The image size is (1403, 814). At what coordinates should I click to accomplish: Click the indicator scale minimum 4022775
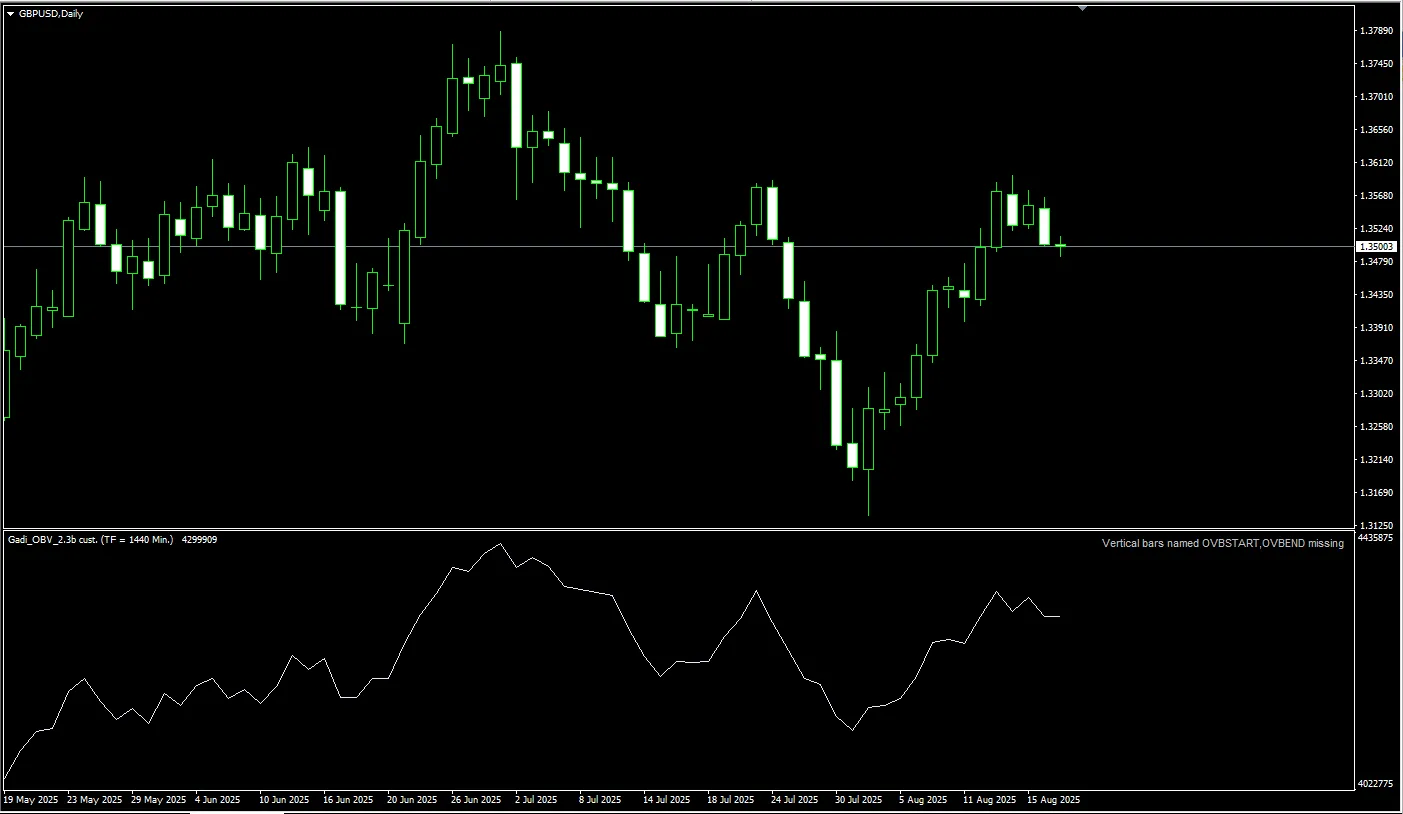click(1377, 784)
